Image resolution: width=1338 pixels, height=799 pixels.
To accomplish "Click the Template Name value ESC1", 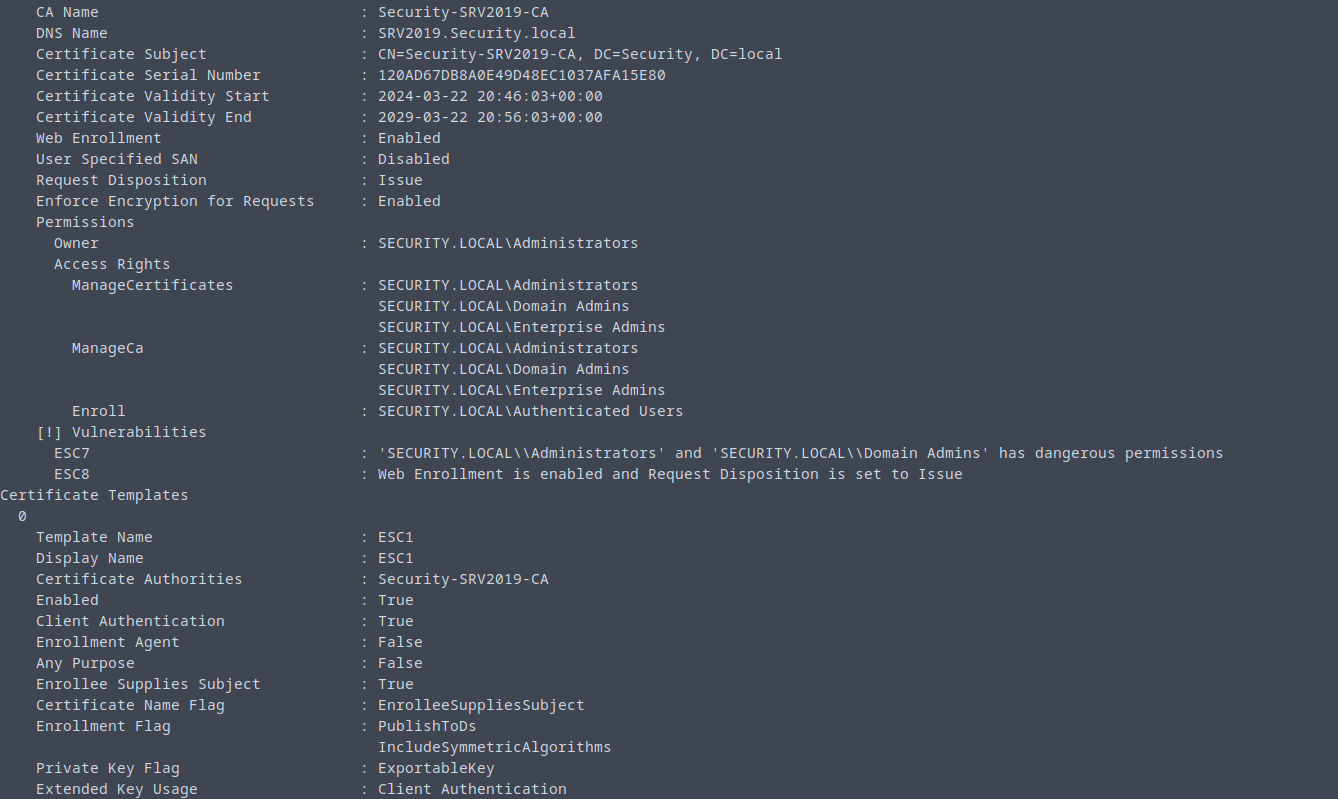I will point(395,538).
